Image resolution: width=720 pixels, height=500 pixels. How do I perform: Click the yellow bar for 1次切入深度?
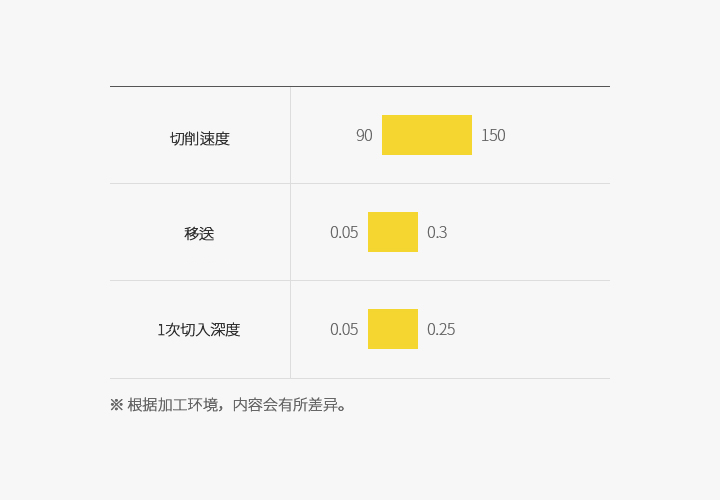pyautogui.click(x=392, y=329)
